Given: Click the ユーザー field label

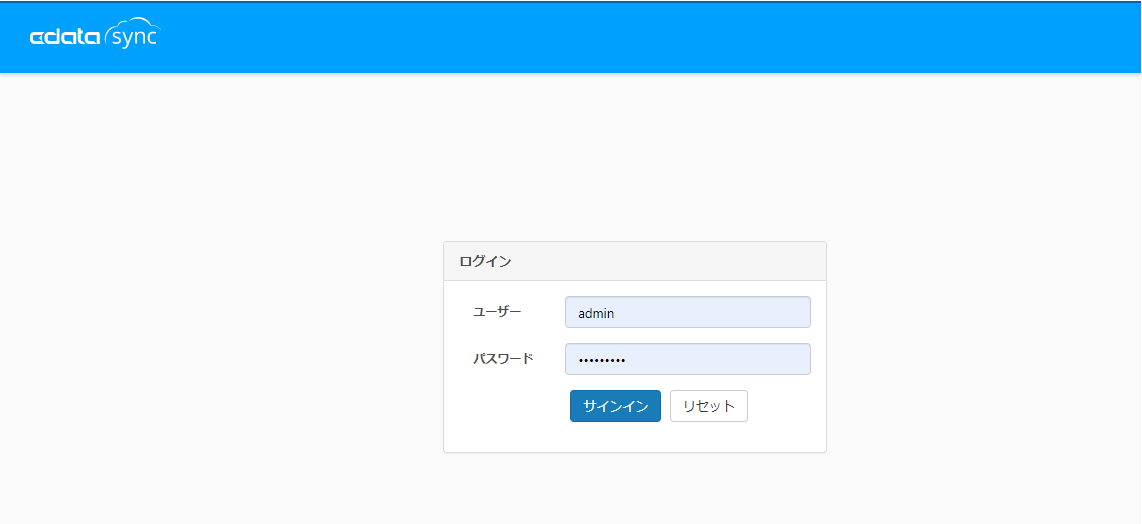Looking at the screenshot, I should [x=497, y=312].
